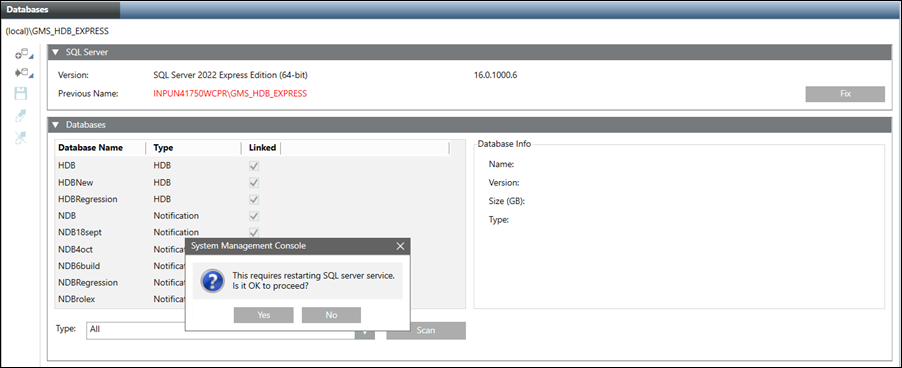Decline restart with No button
Image resolution: width=902 pixels, height=368 pixels.
[x=331, y=315]
